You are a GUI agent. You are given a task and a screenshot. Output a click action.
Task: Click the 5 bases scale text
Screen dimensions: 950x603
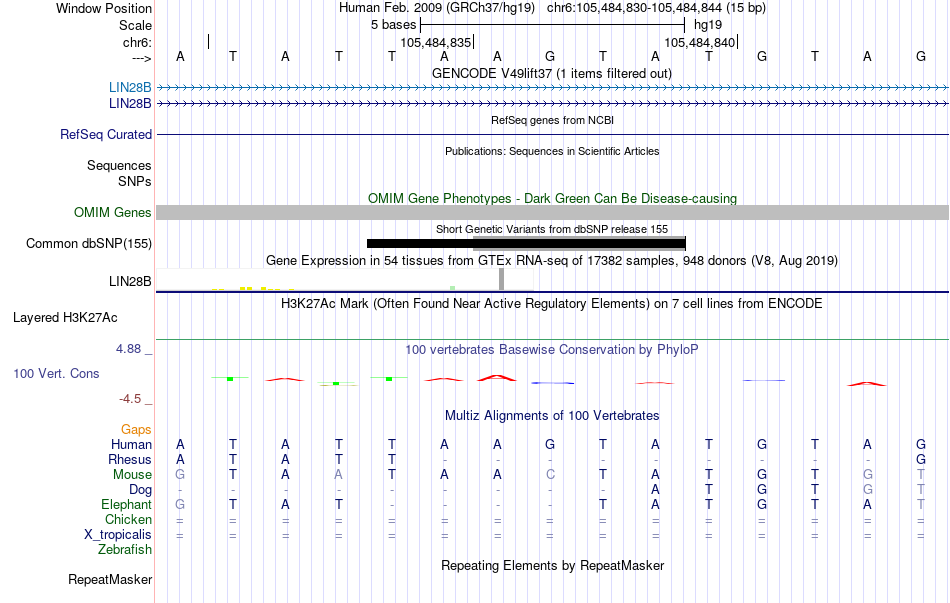click(x=394, y=25)
